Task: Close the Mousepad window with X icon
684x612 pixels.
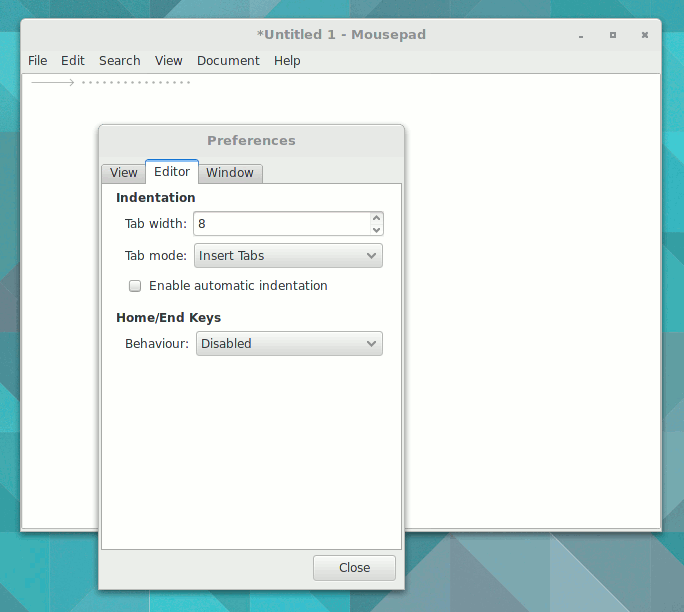Action: point(645,35)
